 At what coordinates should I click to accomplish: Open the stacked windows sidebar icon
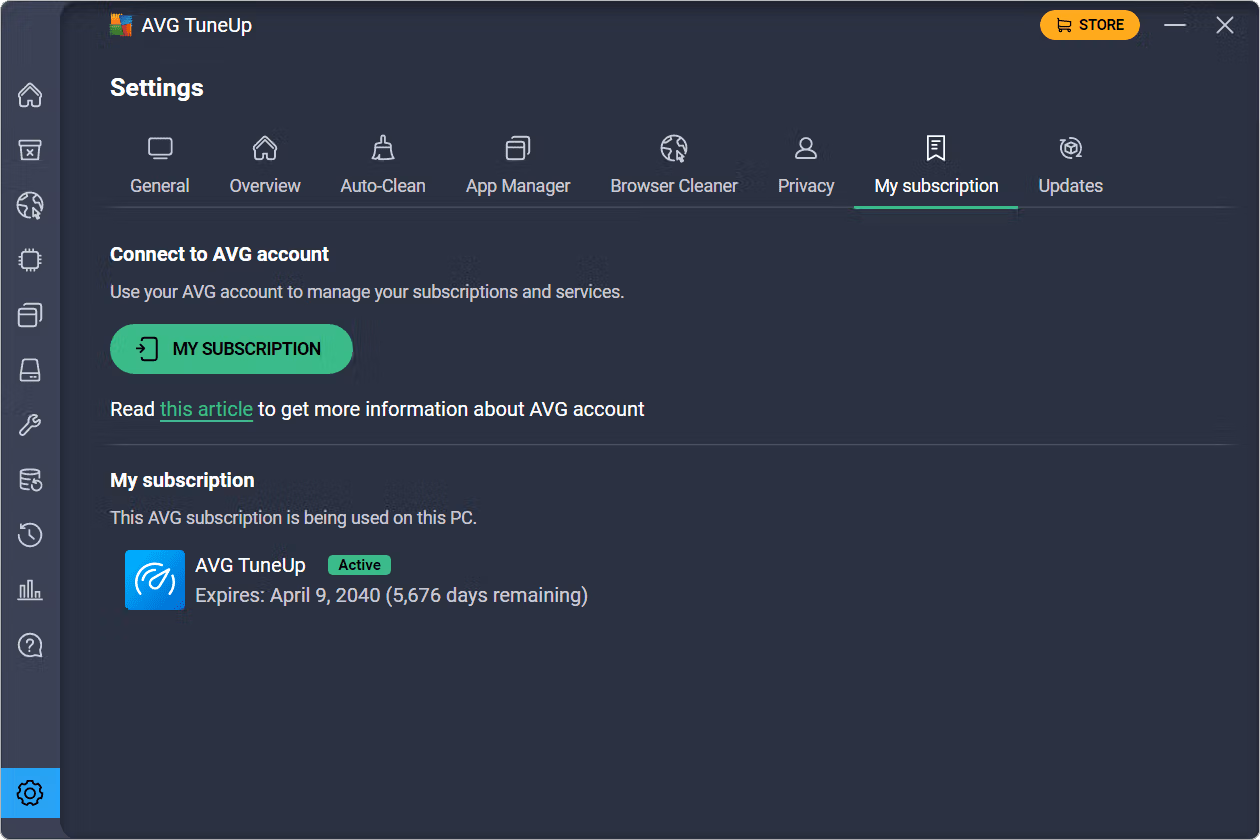coord(30,315)
